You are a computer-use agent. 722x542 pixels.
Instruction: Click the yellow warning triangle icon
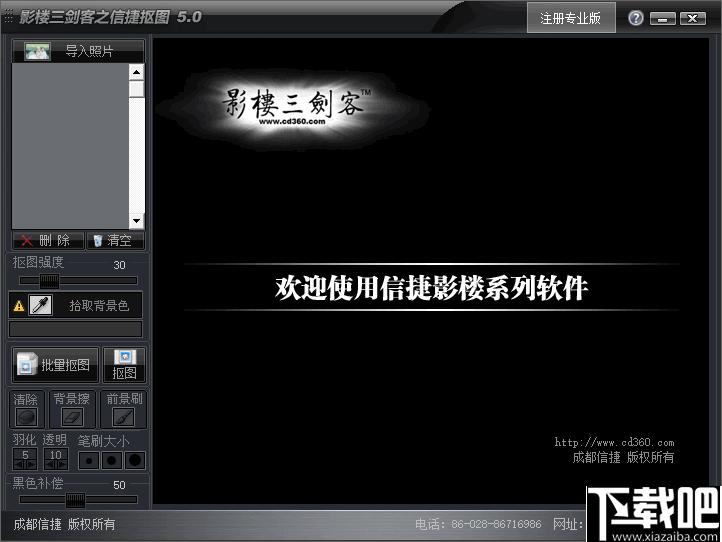19,306
